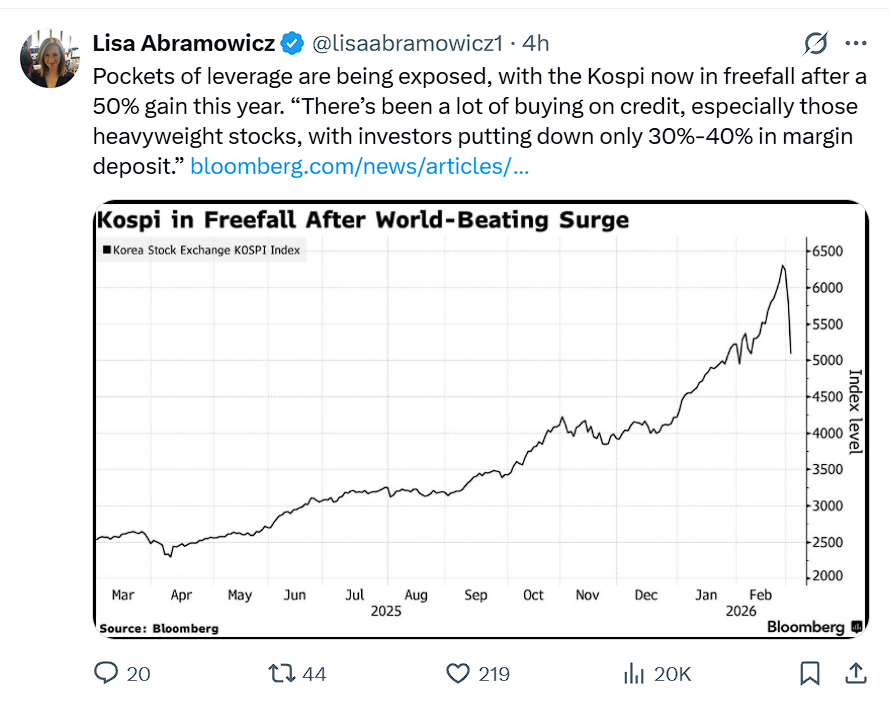This screenshot has height=706, width=889.
Task: Click the 219 likes count
Action: tap(494, 674)
